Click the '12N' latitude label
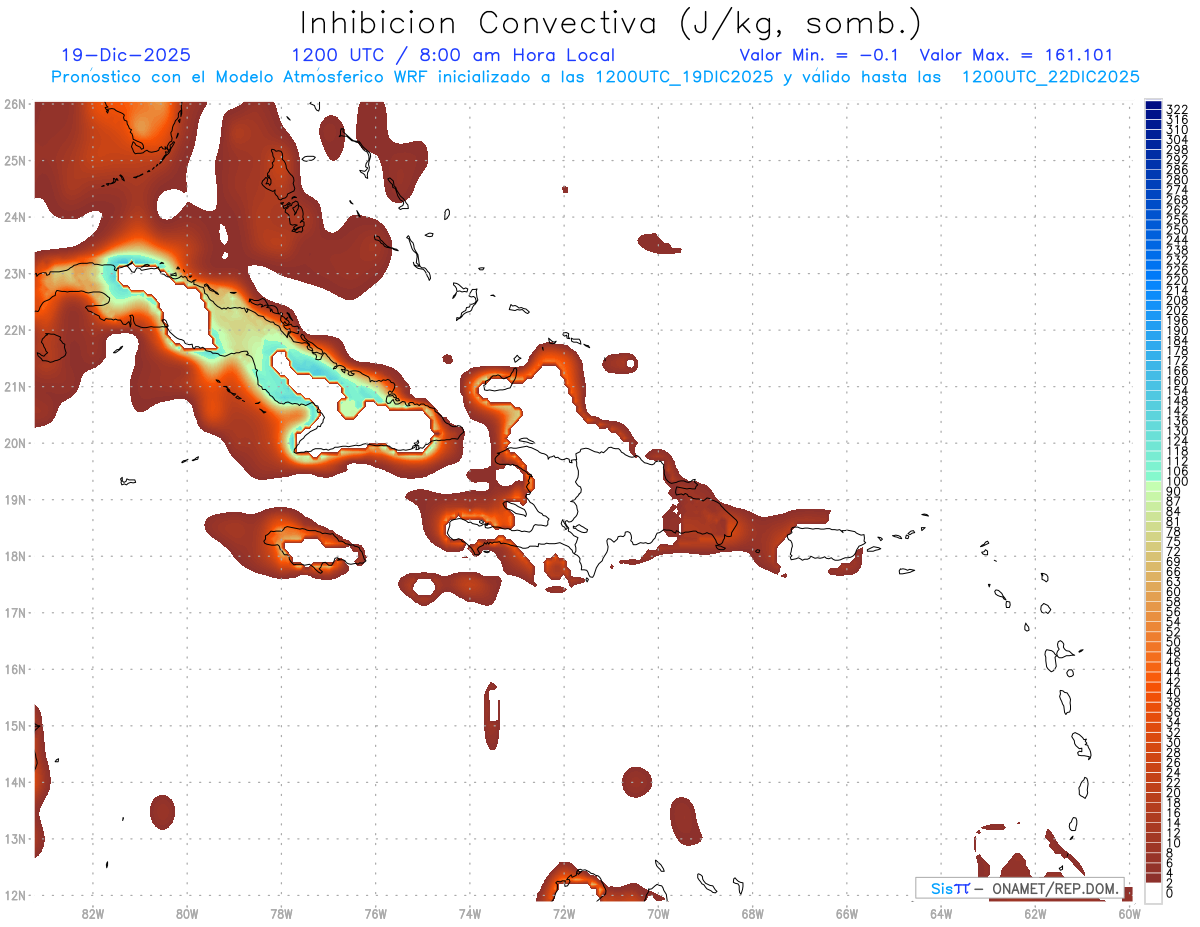Image resolution: width=1200 pixels, height=927 pixels. pyautogui.click(x=14, y=895)
